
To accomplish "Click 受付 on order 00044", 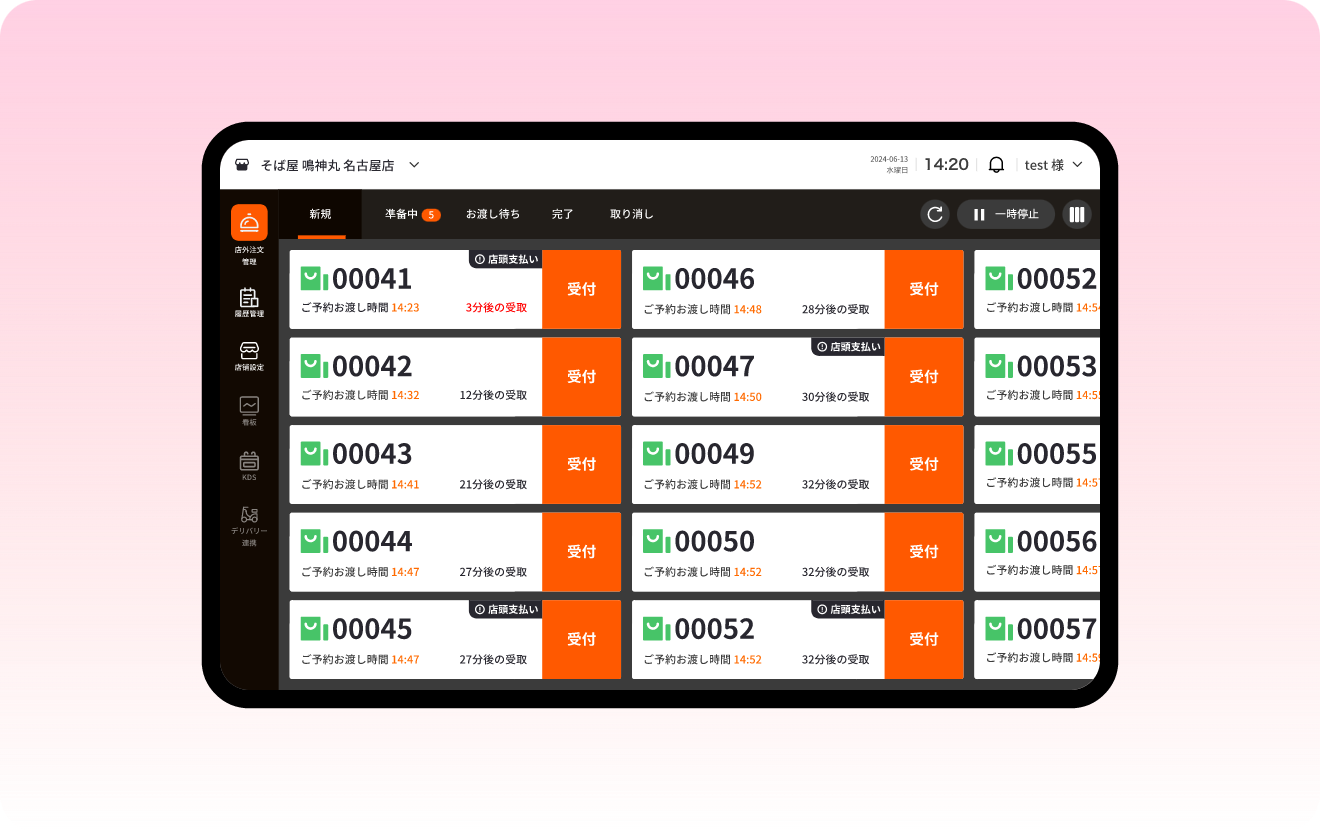I will point(581,552).
